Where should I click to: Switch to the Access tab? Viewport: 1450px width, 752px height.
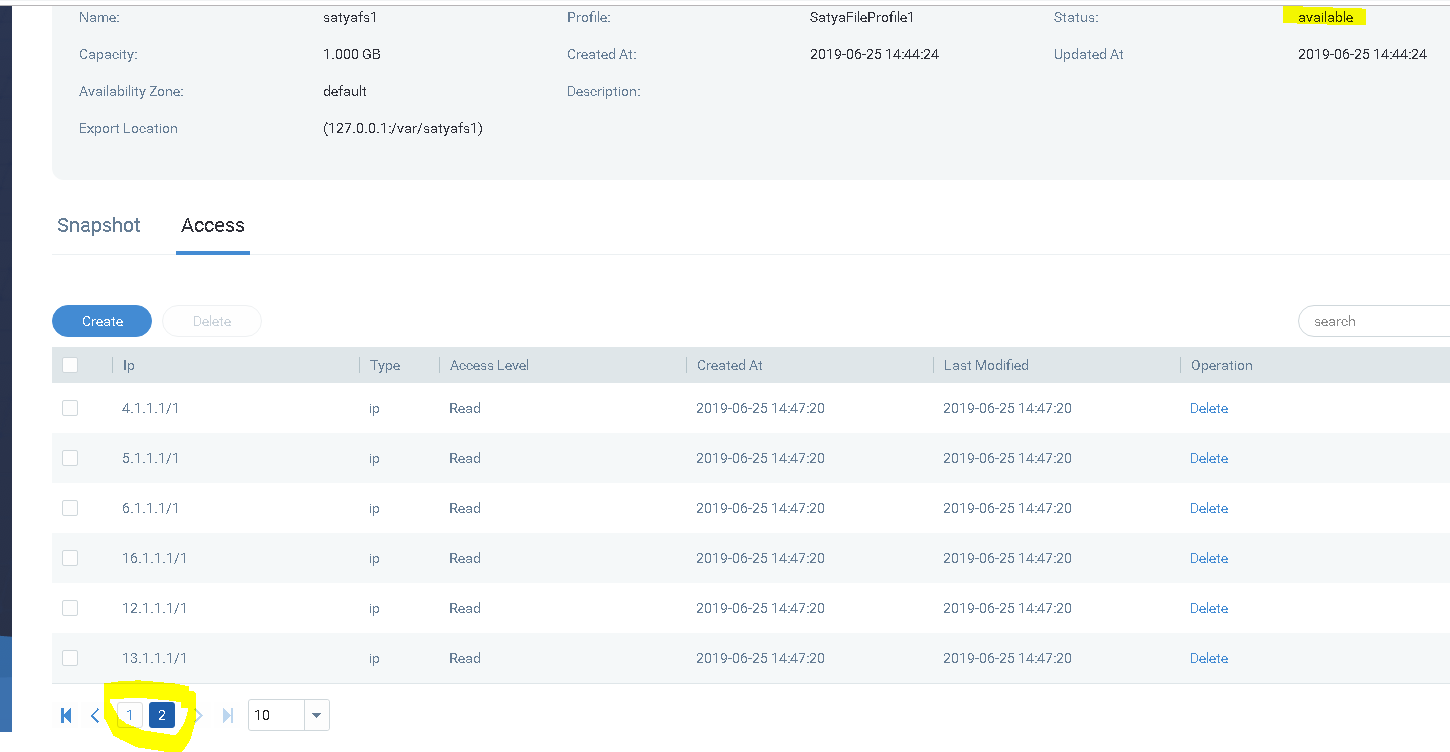(x=212, y=225)
